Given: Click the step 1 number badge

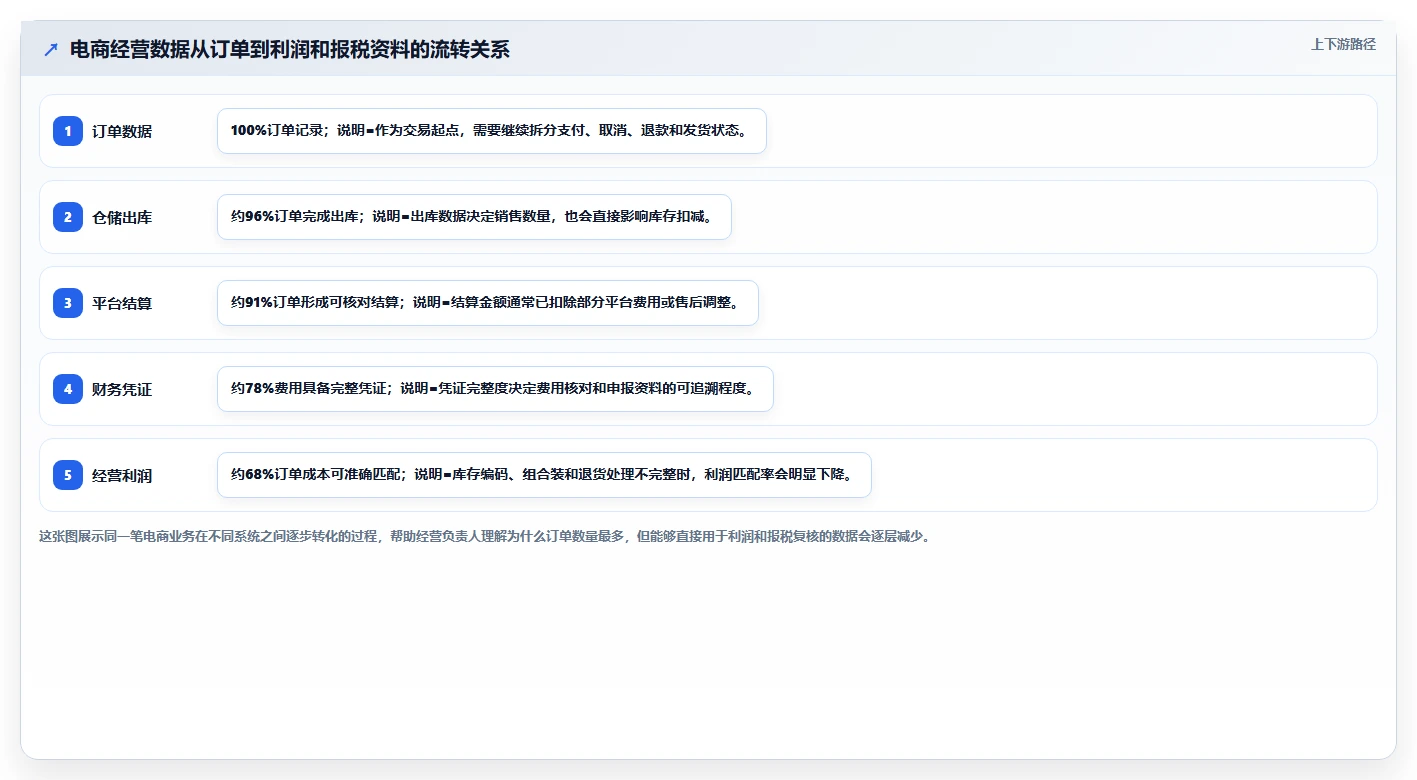Looking at the screenshot, I should (x=68, y=131).
